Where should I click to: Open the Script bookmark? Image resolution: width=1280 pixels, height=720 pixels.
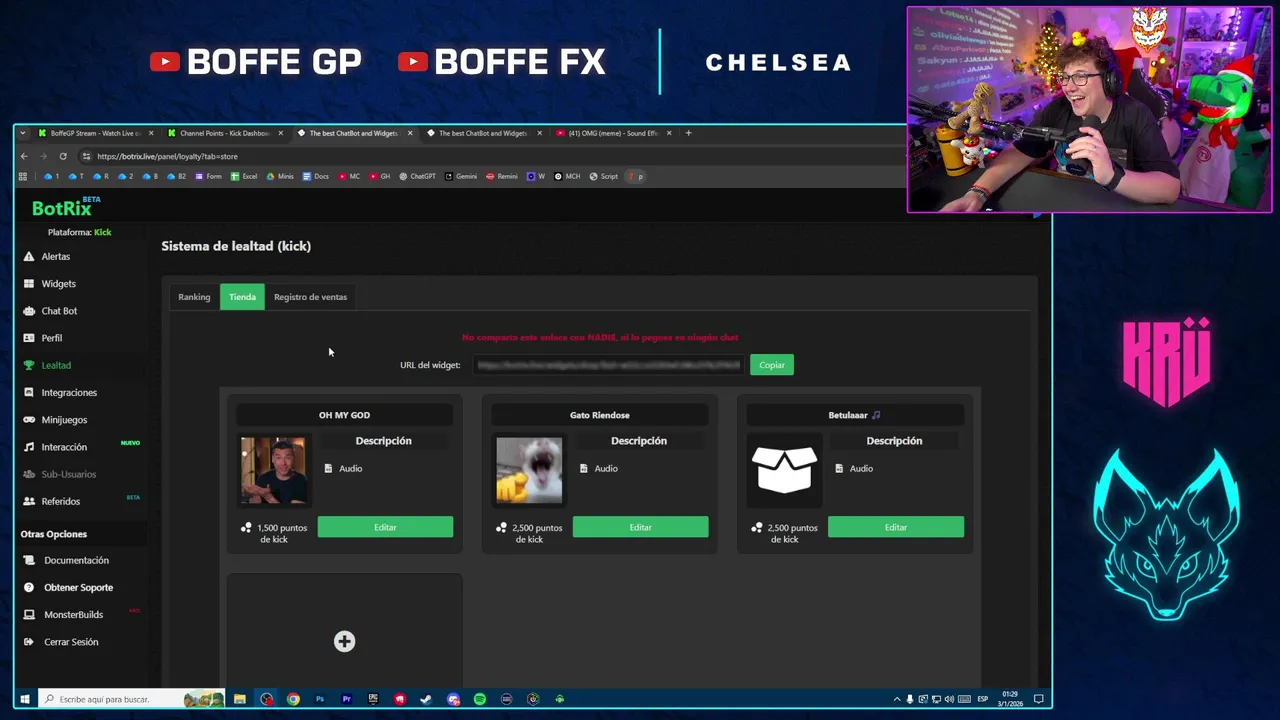pos(603,176)
